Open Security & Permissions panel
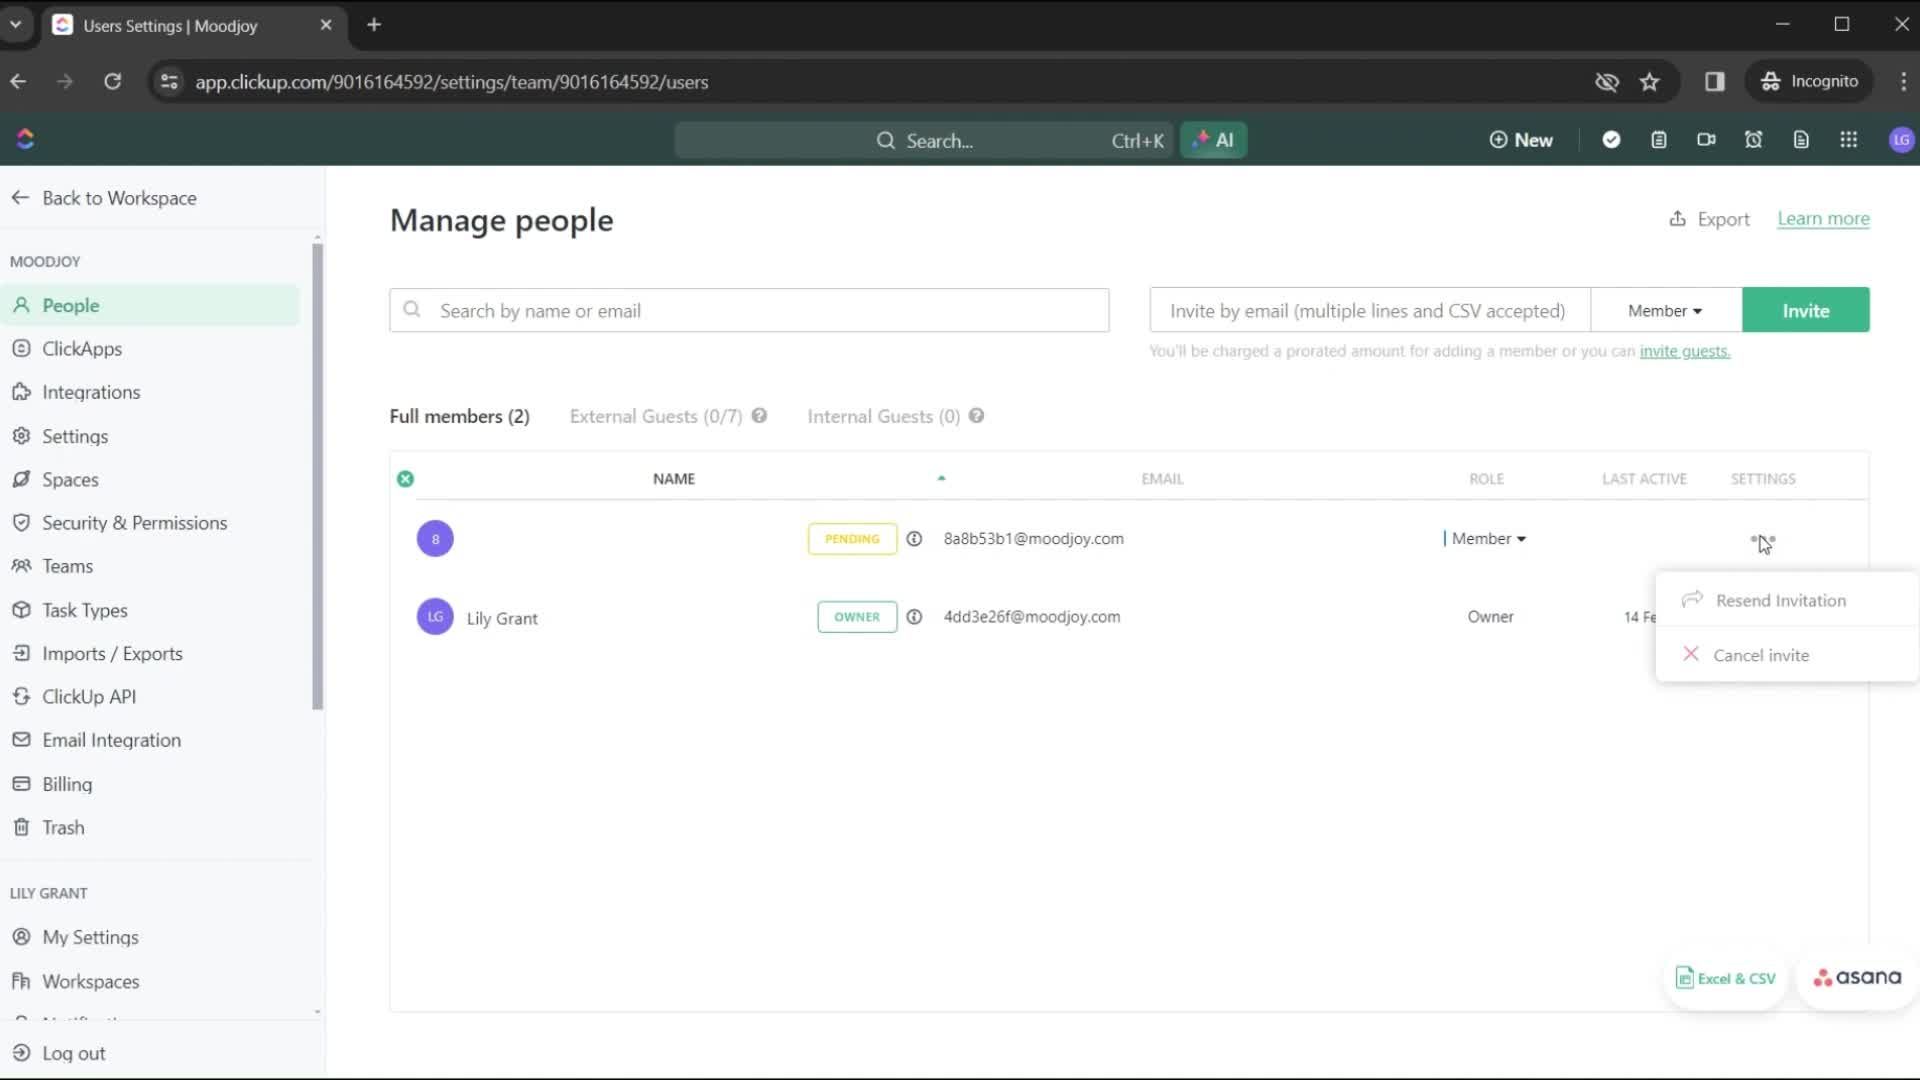 click(x=135, y=522)
